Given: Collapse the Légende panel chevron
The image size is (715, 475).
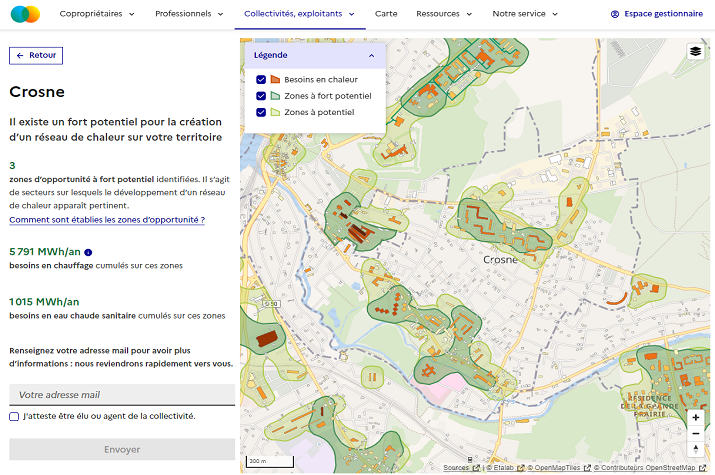Looking at the screenshot, I should (372, 56).
